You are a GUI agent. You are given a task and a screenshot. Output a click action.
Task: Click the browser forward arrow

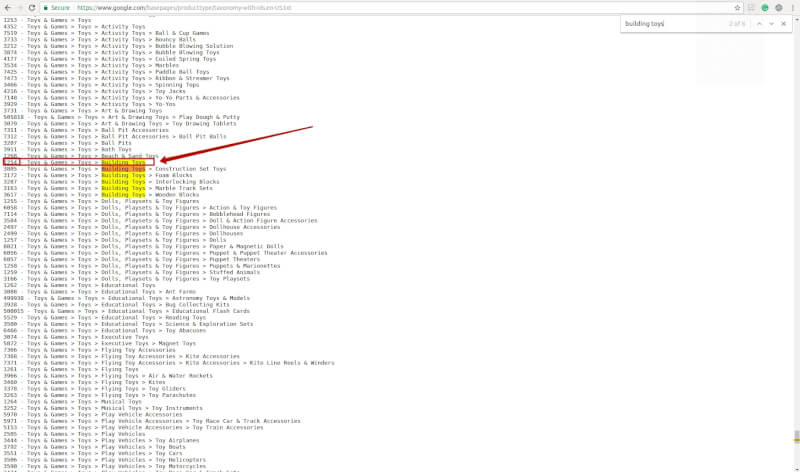click(20, 6)
